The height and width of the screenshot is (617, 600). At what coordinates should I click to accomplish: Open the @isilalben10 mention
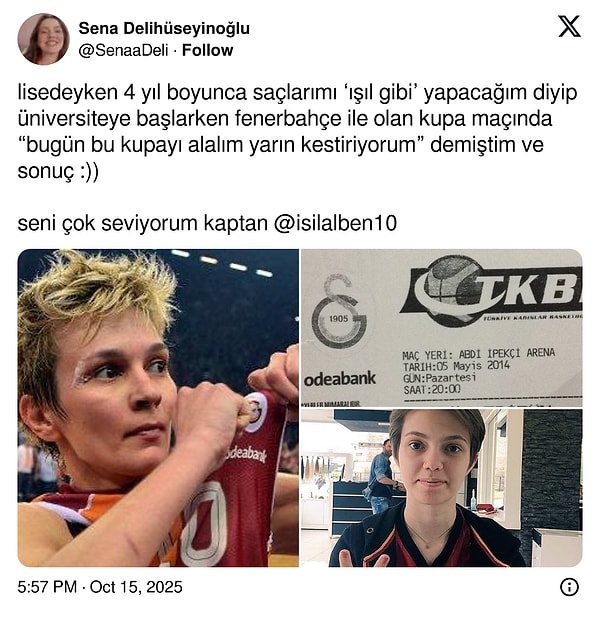(x=335, y=223)
